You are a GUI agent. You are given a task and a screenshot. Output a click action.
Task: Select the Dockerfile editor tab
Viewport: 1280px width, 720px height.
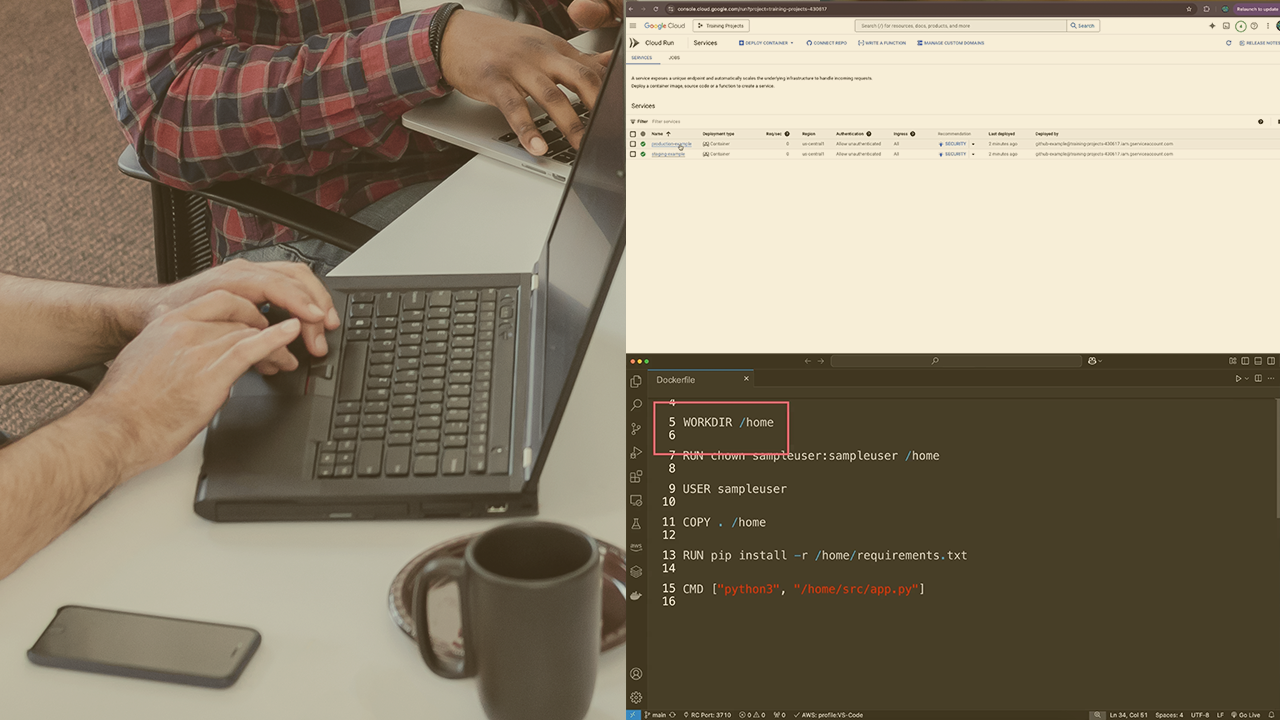[676, 380]
